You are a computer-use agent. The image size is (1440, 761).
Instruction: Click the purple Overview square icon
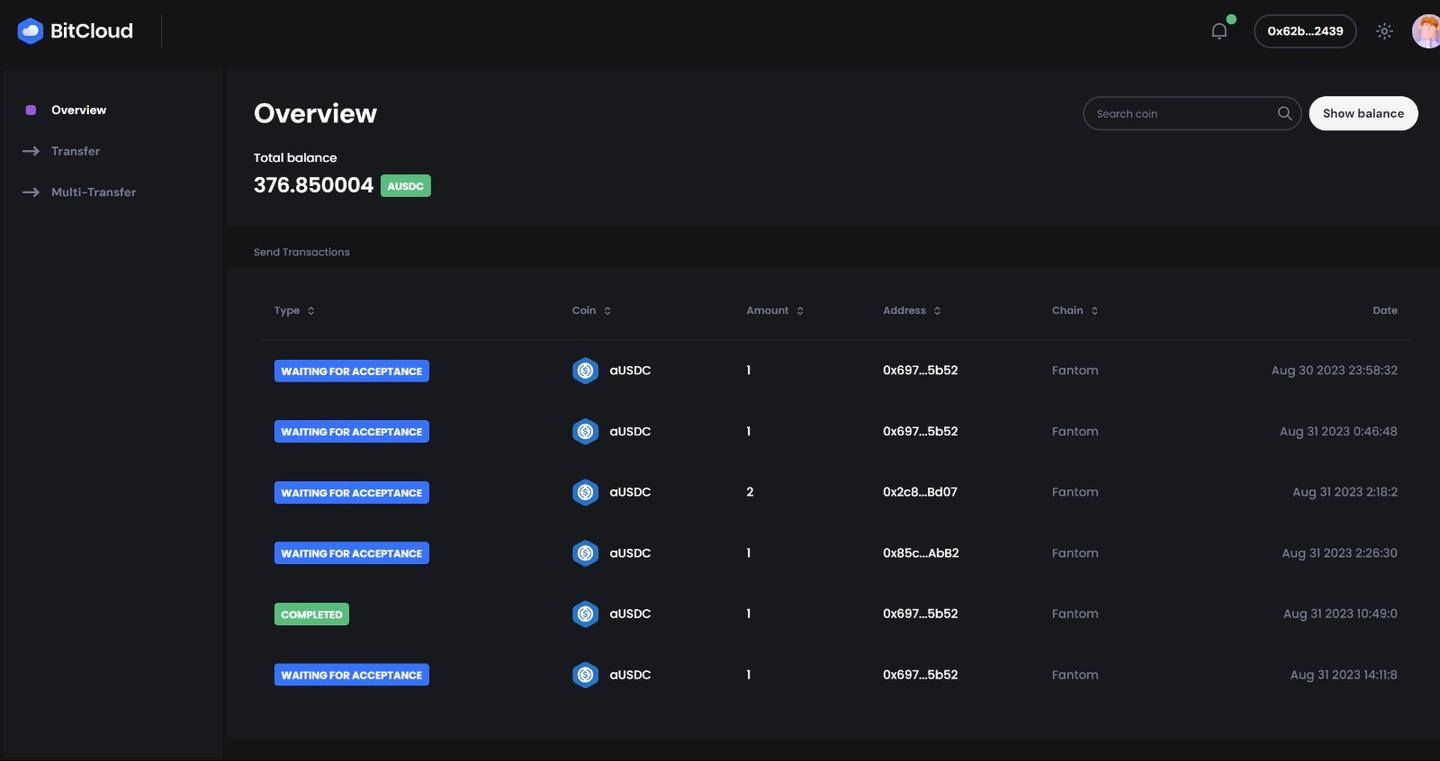[x=31, y=110]
